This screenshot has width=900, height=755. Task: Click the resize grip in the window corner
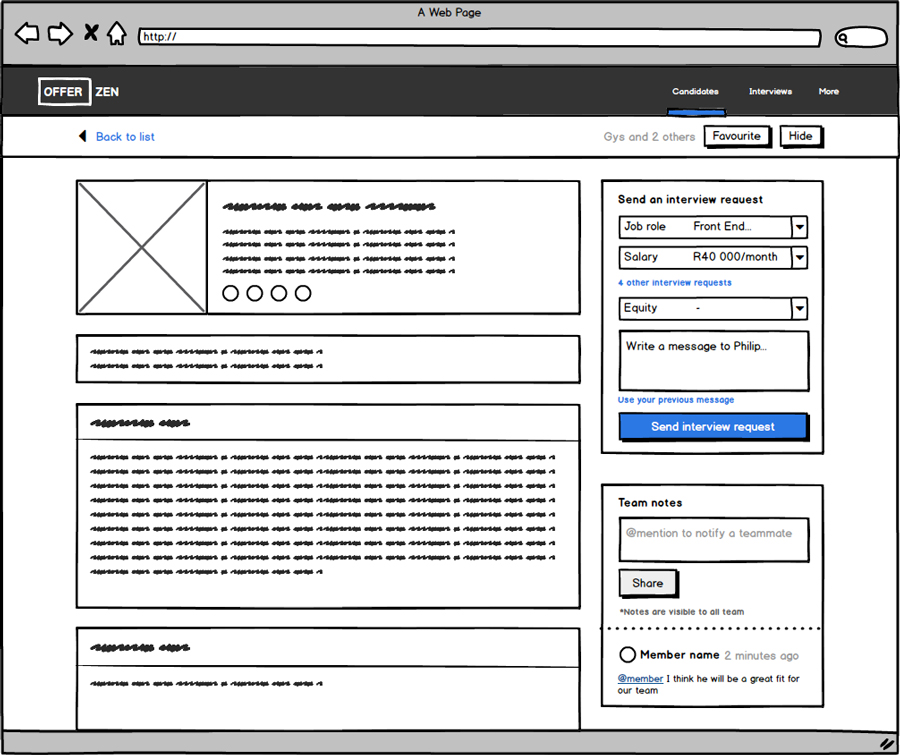[887, 744]
